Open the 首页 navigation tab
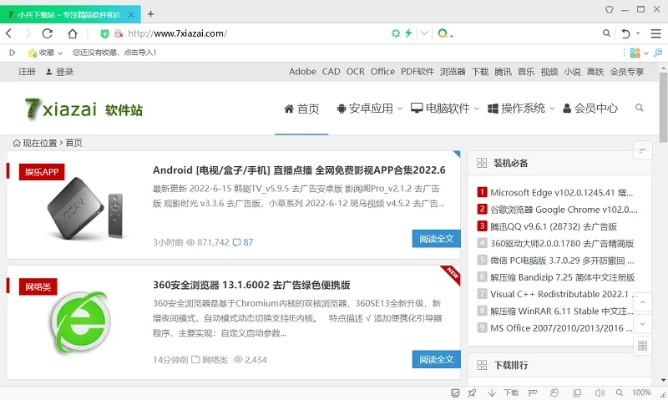The height and width of the screenshot is (400, 668). click(301, 109)
